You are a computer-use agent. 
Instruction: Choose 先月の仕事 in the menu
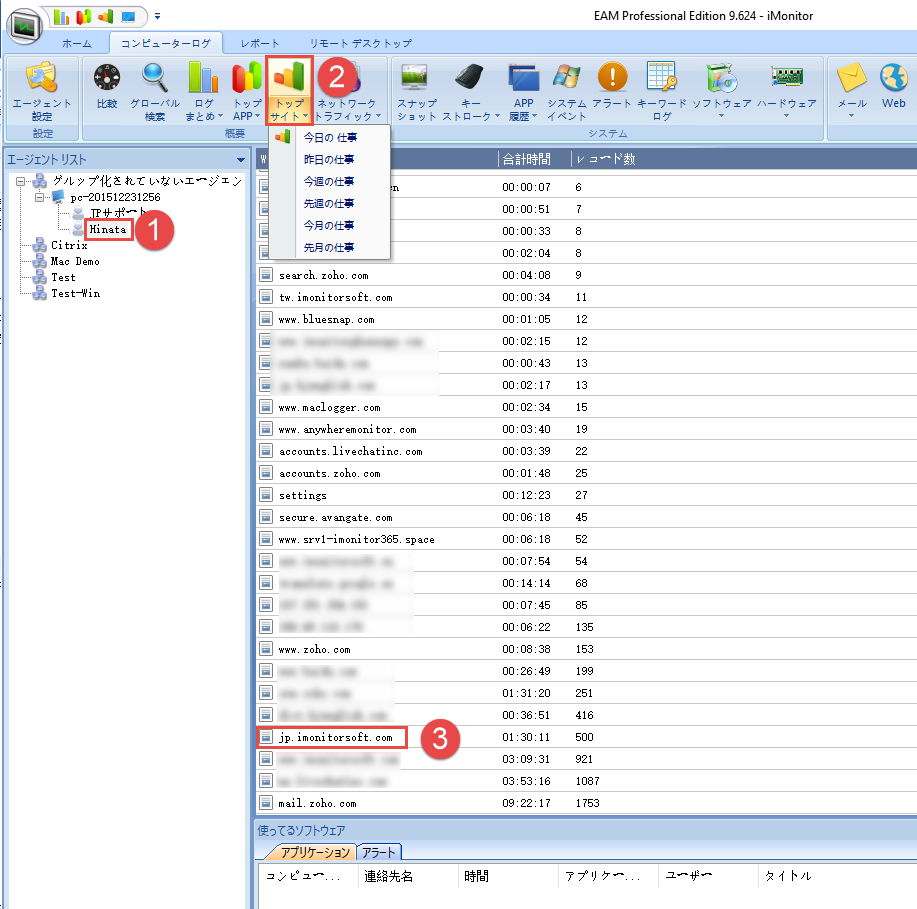pyautogui.click(x=329, y=247)
